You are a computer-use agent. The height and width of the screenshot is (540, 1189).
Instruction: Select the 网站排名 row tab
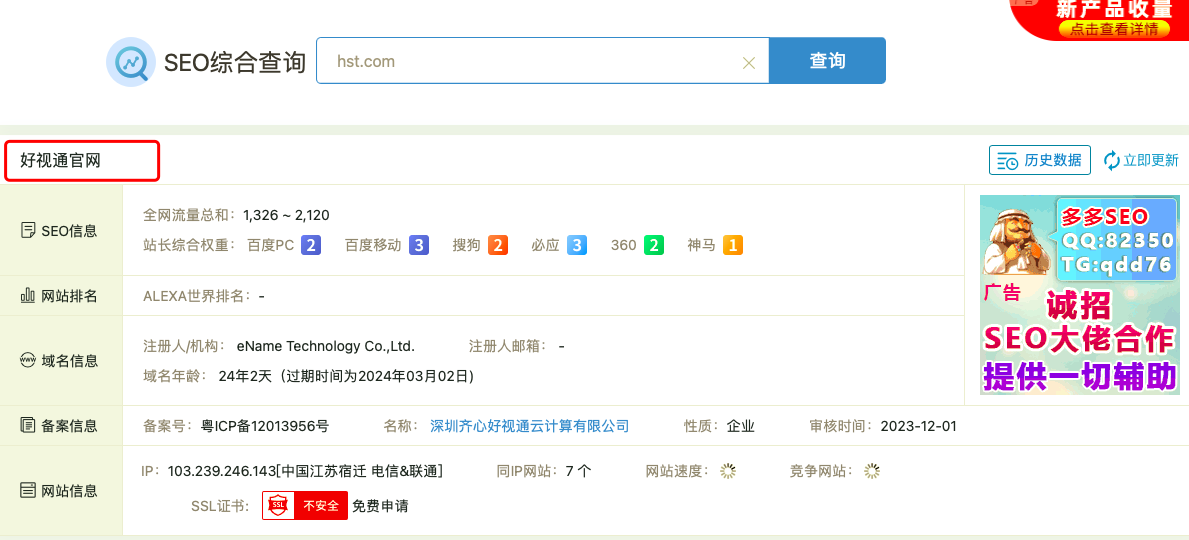pos(60,296)
